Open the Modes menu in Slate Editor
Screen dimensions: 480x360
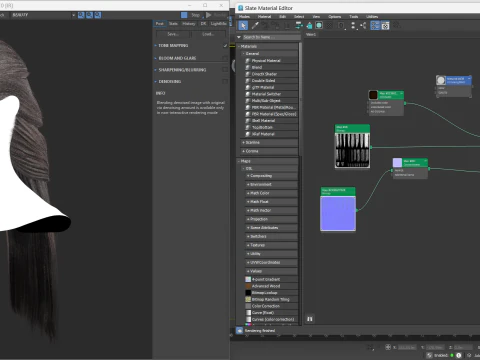(x=244, y=17)
